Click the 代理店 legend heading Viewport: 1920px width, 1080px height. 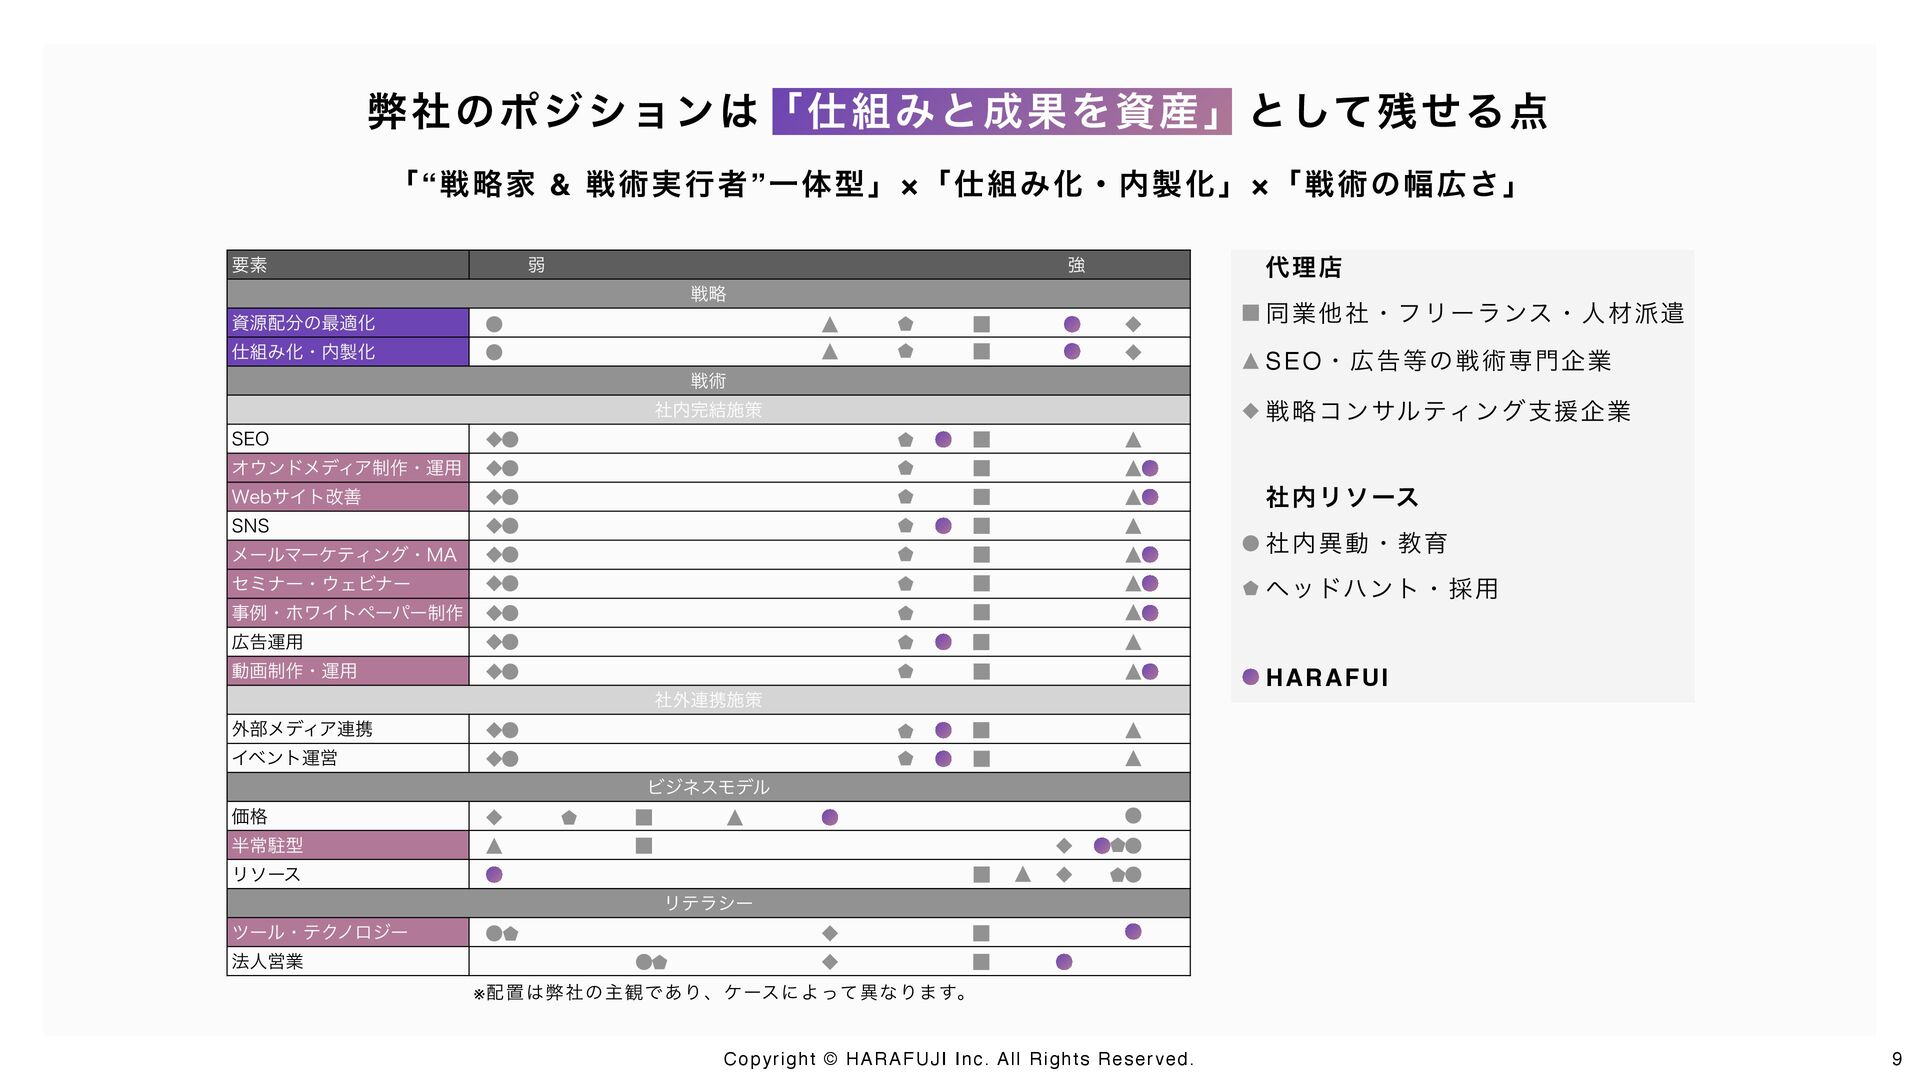click(x=1303, y=267)
